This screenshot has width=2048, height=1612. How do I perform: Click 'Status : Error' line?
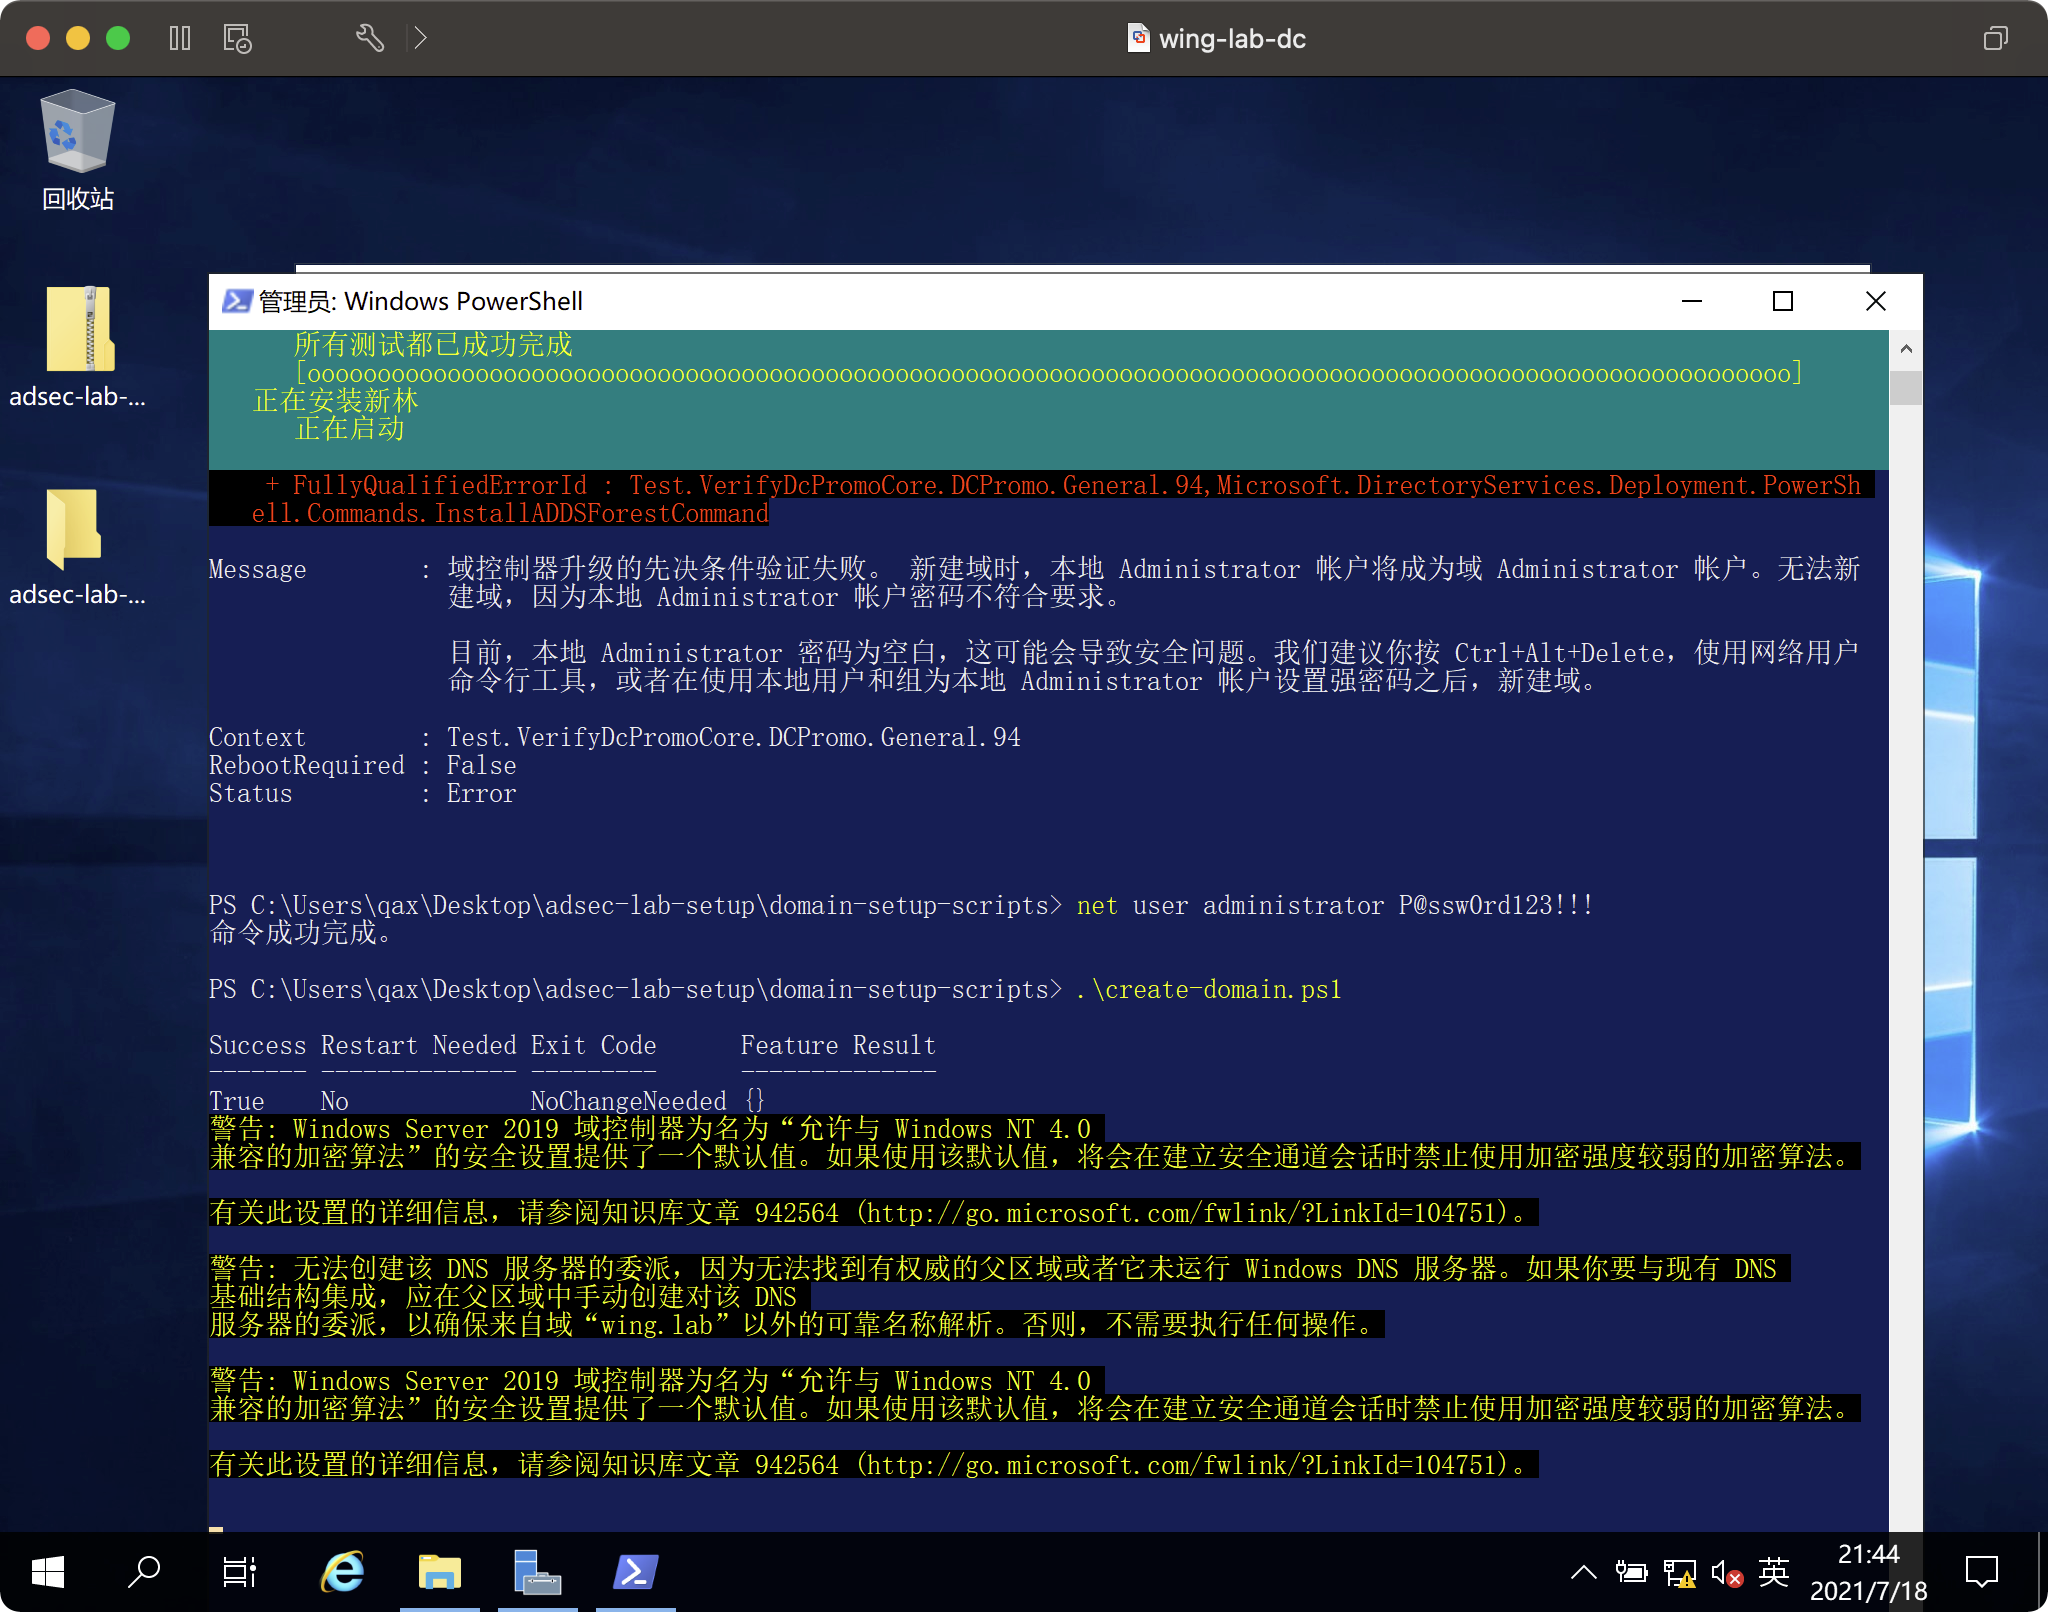(362, 793)
